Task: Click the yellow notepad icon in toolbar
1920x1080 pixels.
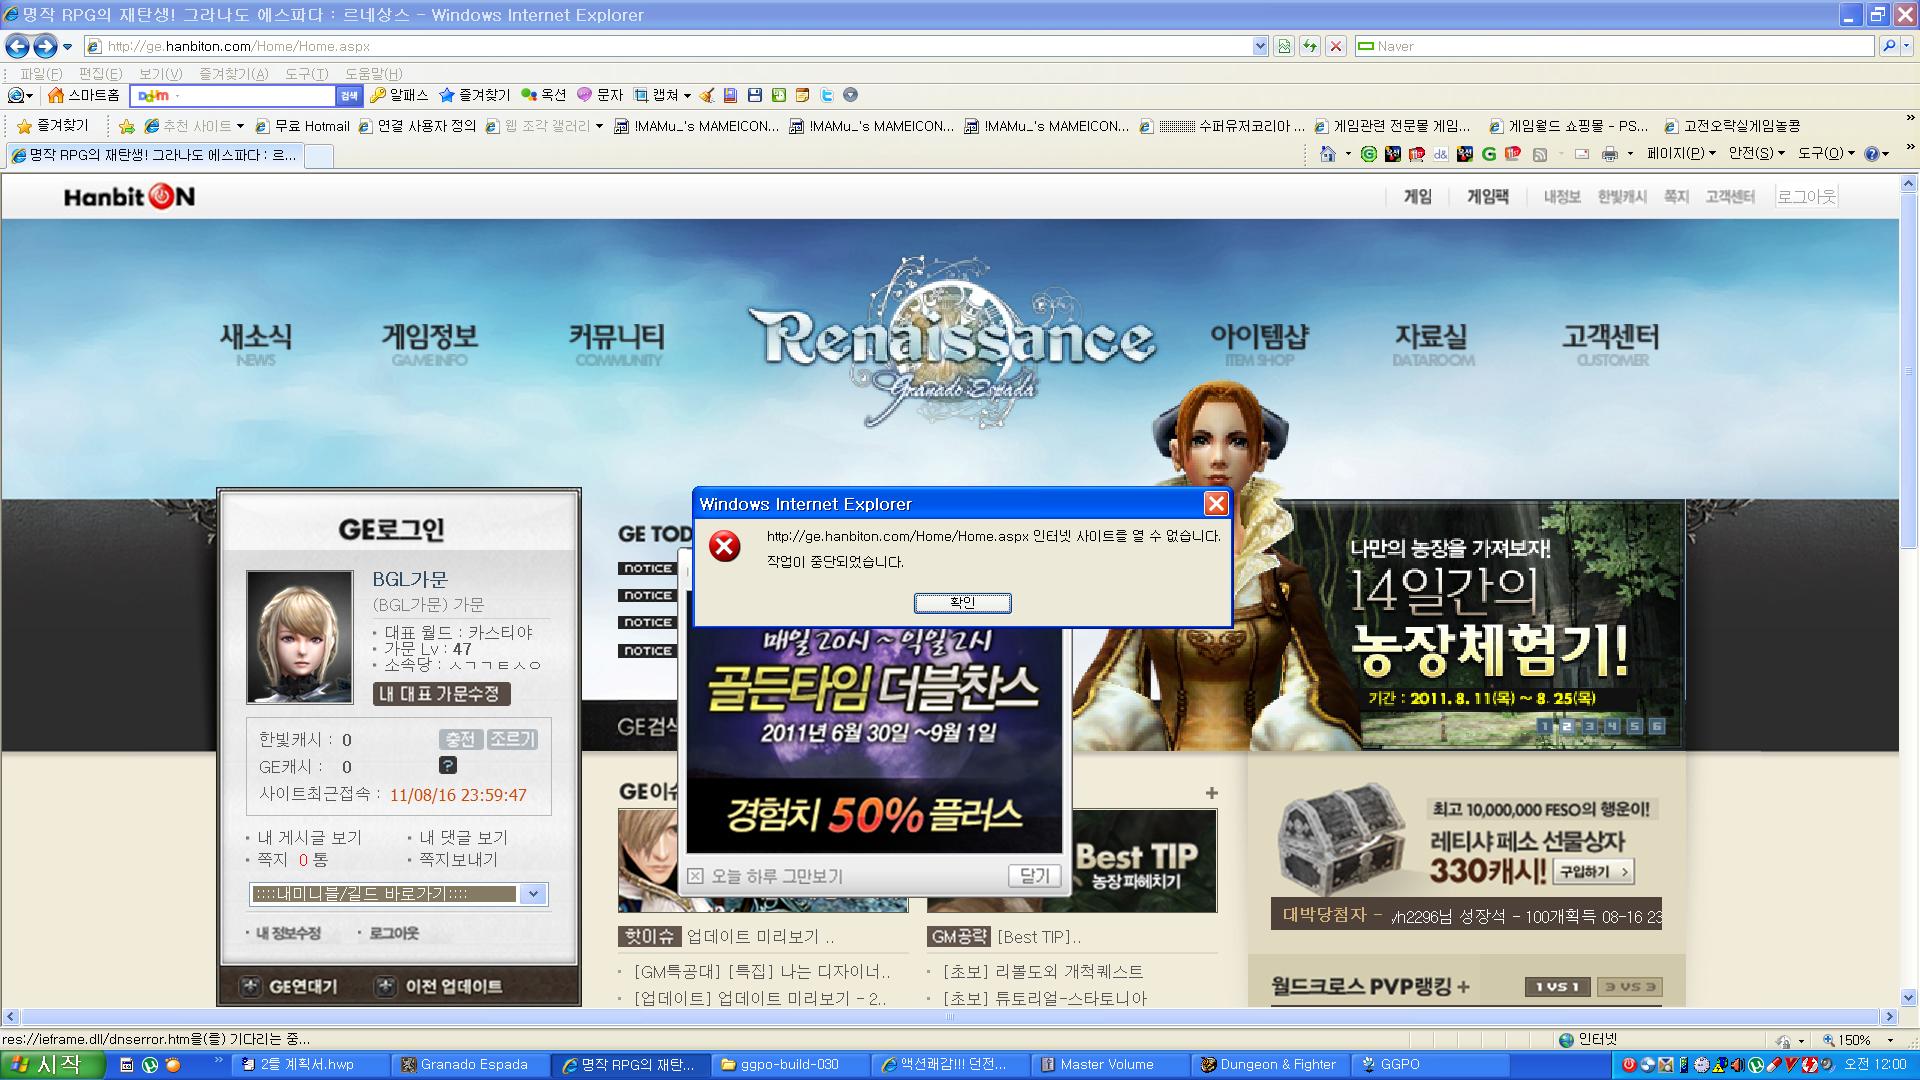Action: (802, 95)
